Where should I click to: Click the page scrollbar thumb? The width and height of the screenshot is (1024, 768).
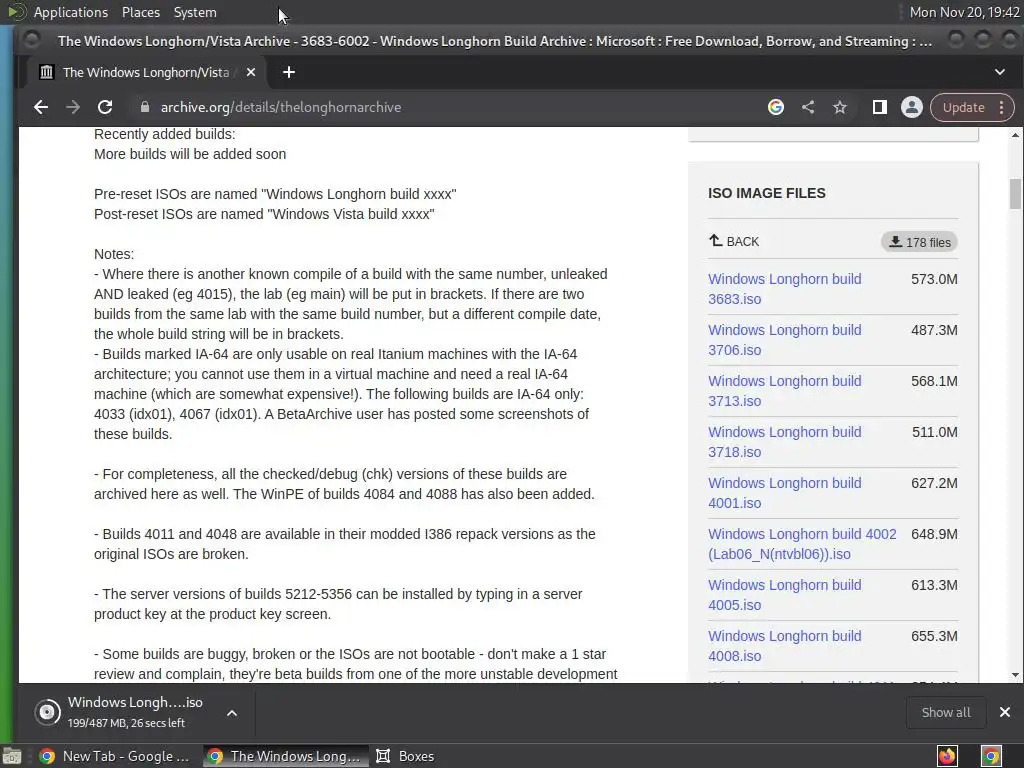point(1015,194)
